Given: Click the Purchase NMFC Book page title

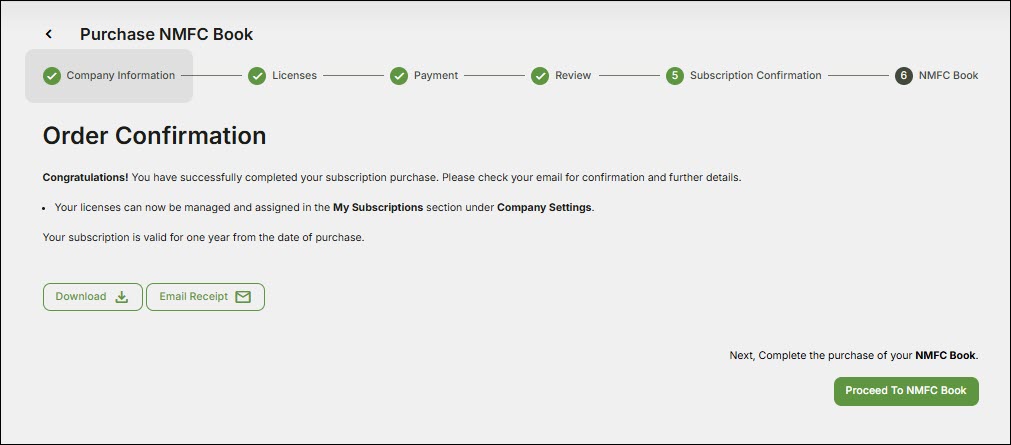Looking at the screenshot, I should (x=166, y=34).
